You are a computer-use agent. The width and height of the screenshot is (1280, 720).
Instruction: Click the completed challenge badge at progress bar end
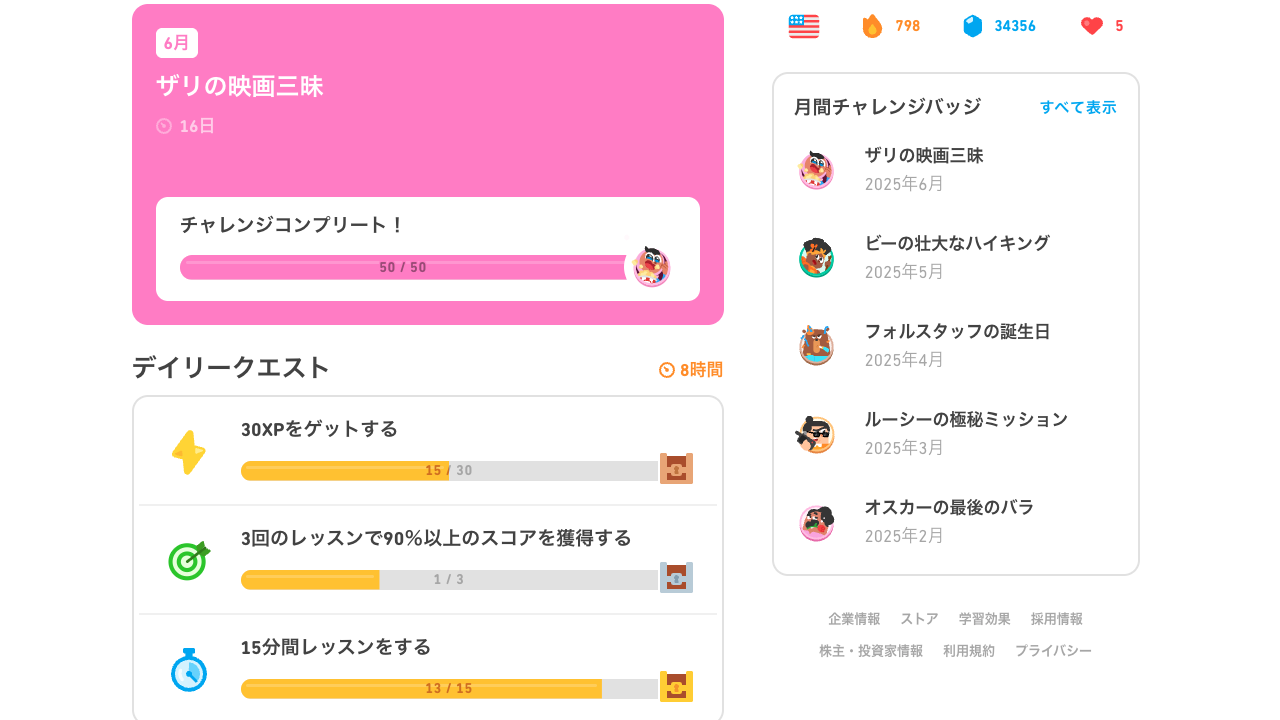coord(651,267)
